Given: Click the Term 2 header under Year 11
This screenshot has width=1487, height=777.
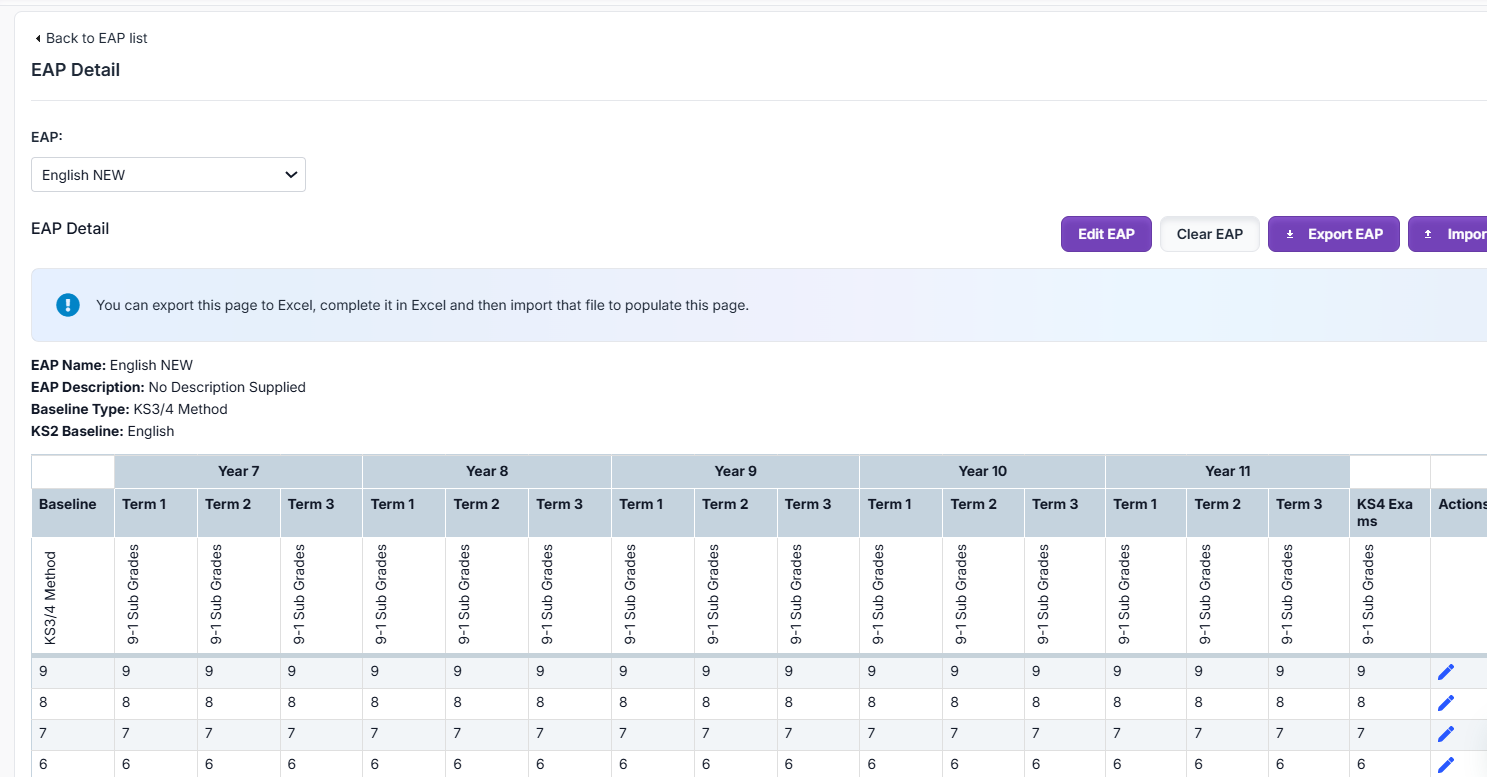Looking at the screenshot, I should pyautogui.click(x=1228, y=513).
